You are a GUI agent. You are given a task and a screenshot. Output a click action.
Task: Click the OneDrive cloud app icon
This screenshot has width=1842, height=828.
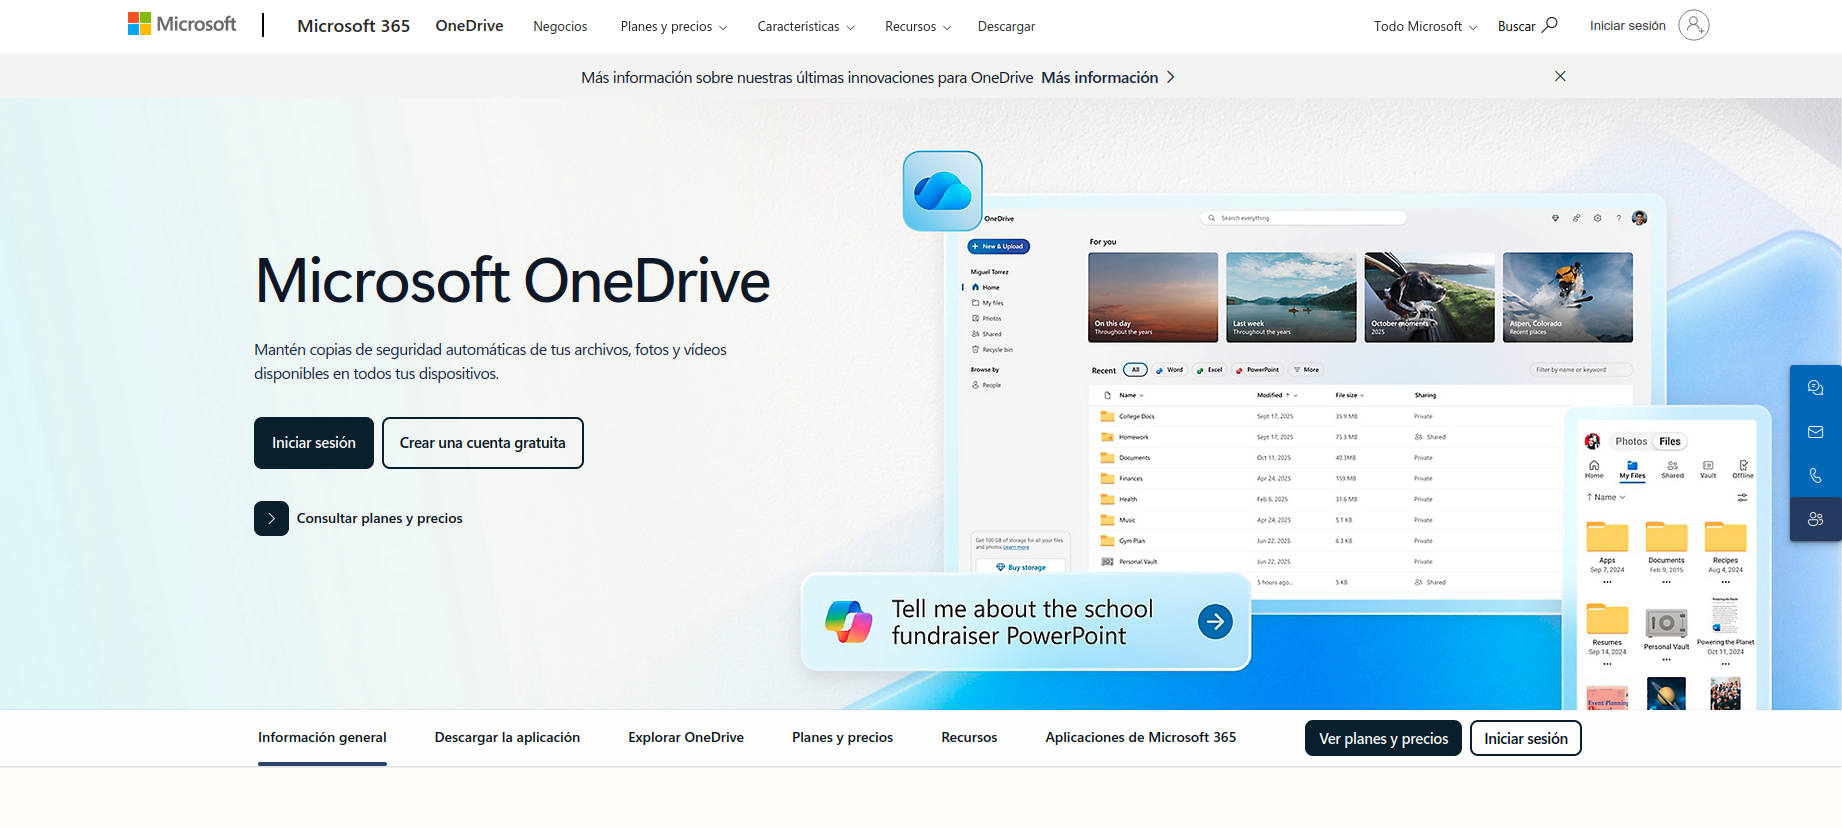[942, 191]
